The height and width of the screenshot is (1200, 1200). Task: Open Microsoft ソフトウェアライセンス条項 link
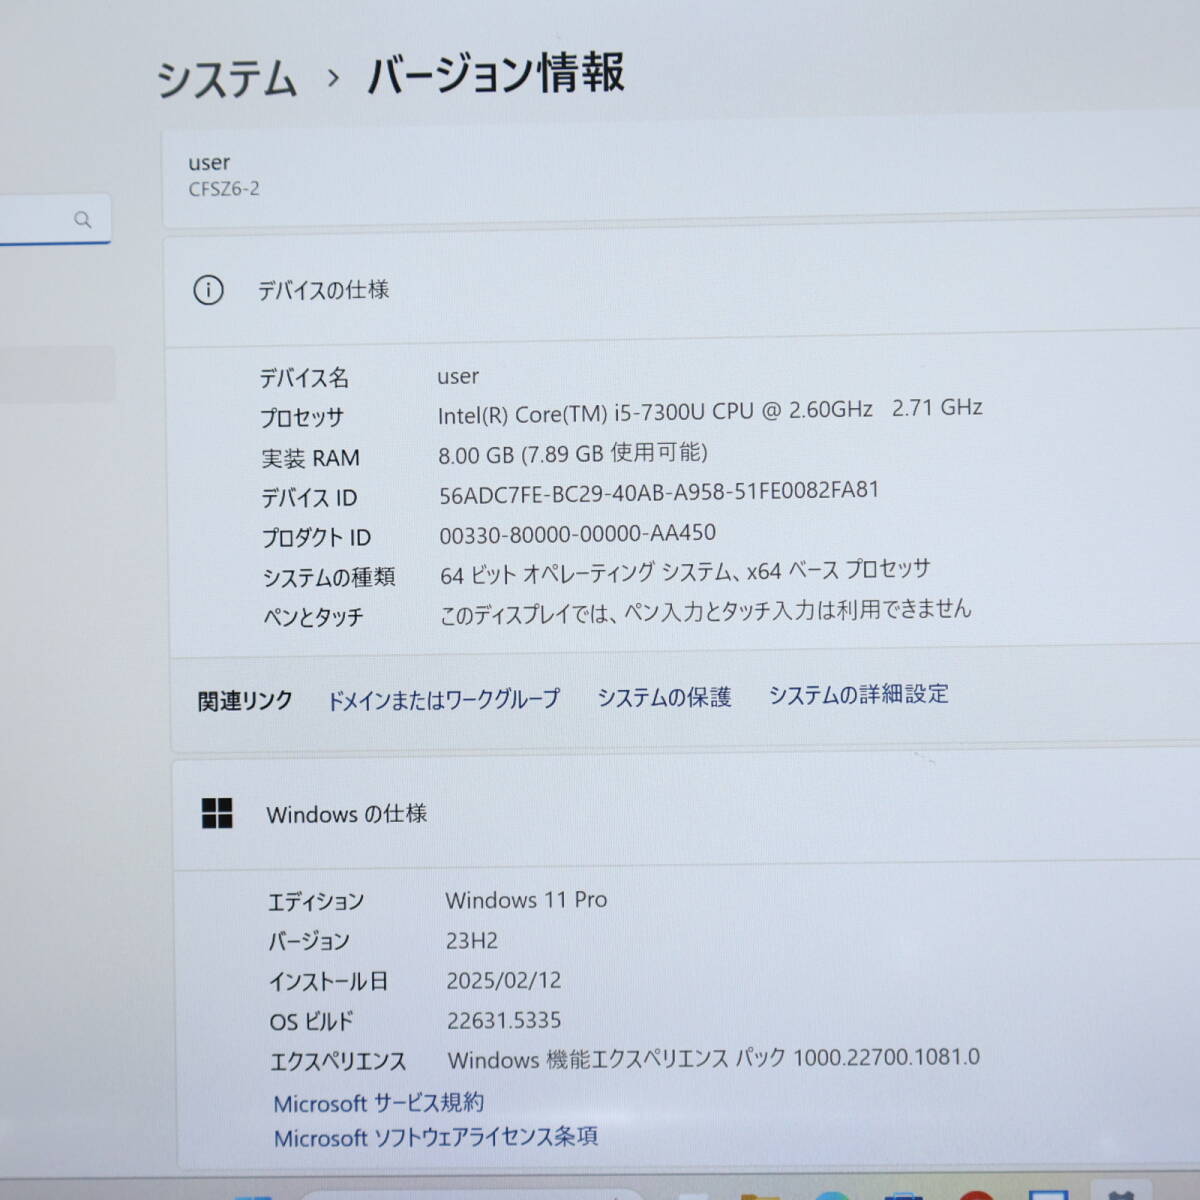[436, 1137]
